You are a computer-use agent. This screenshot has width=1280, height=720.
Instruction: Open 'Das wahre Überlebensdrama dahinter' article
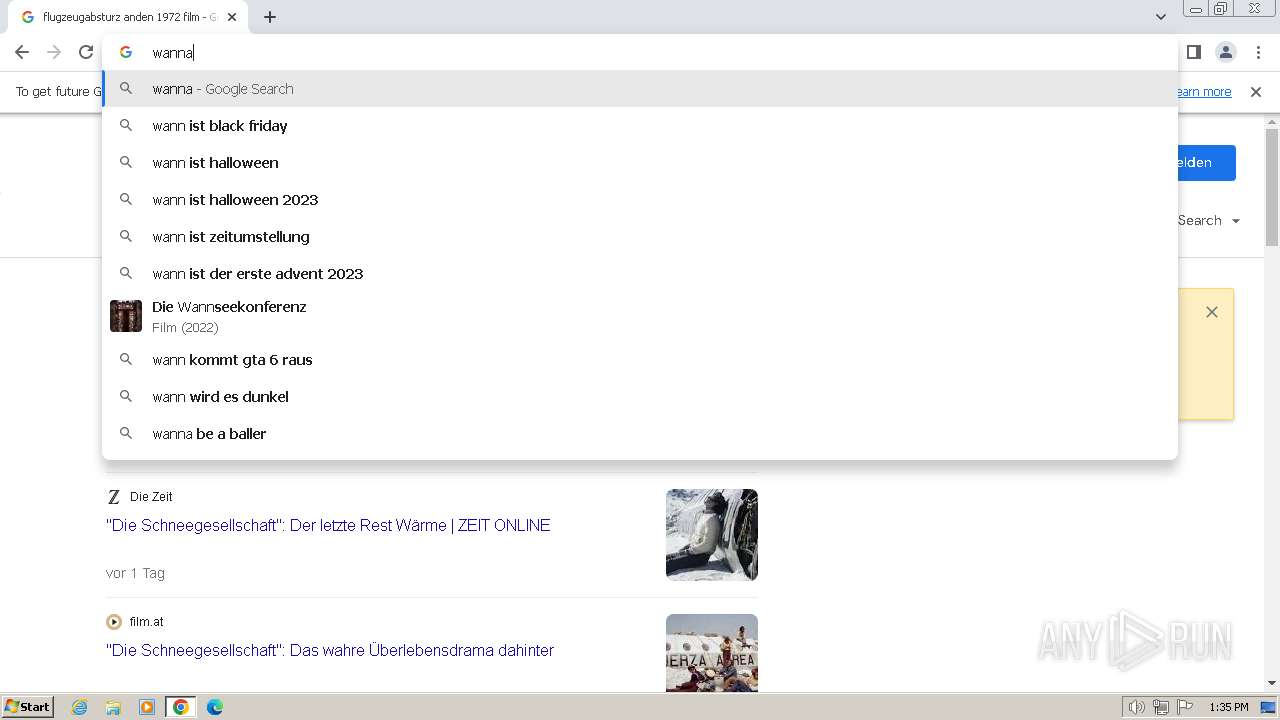(x=330, y=650)
